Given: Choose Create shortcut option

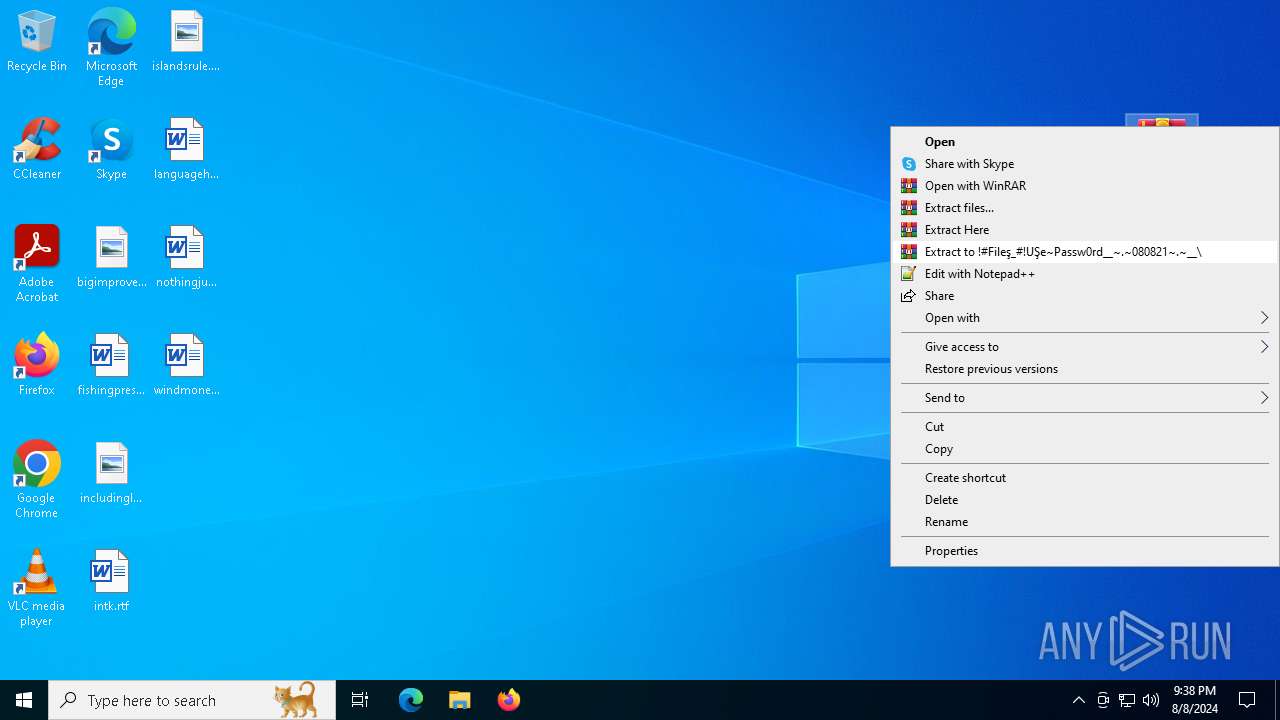Looking at the screenshot, I should tap(1085, 478).
